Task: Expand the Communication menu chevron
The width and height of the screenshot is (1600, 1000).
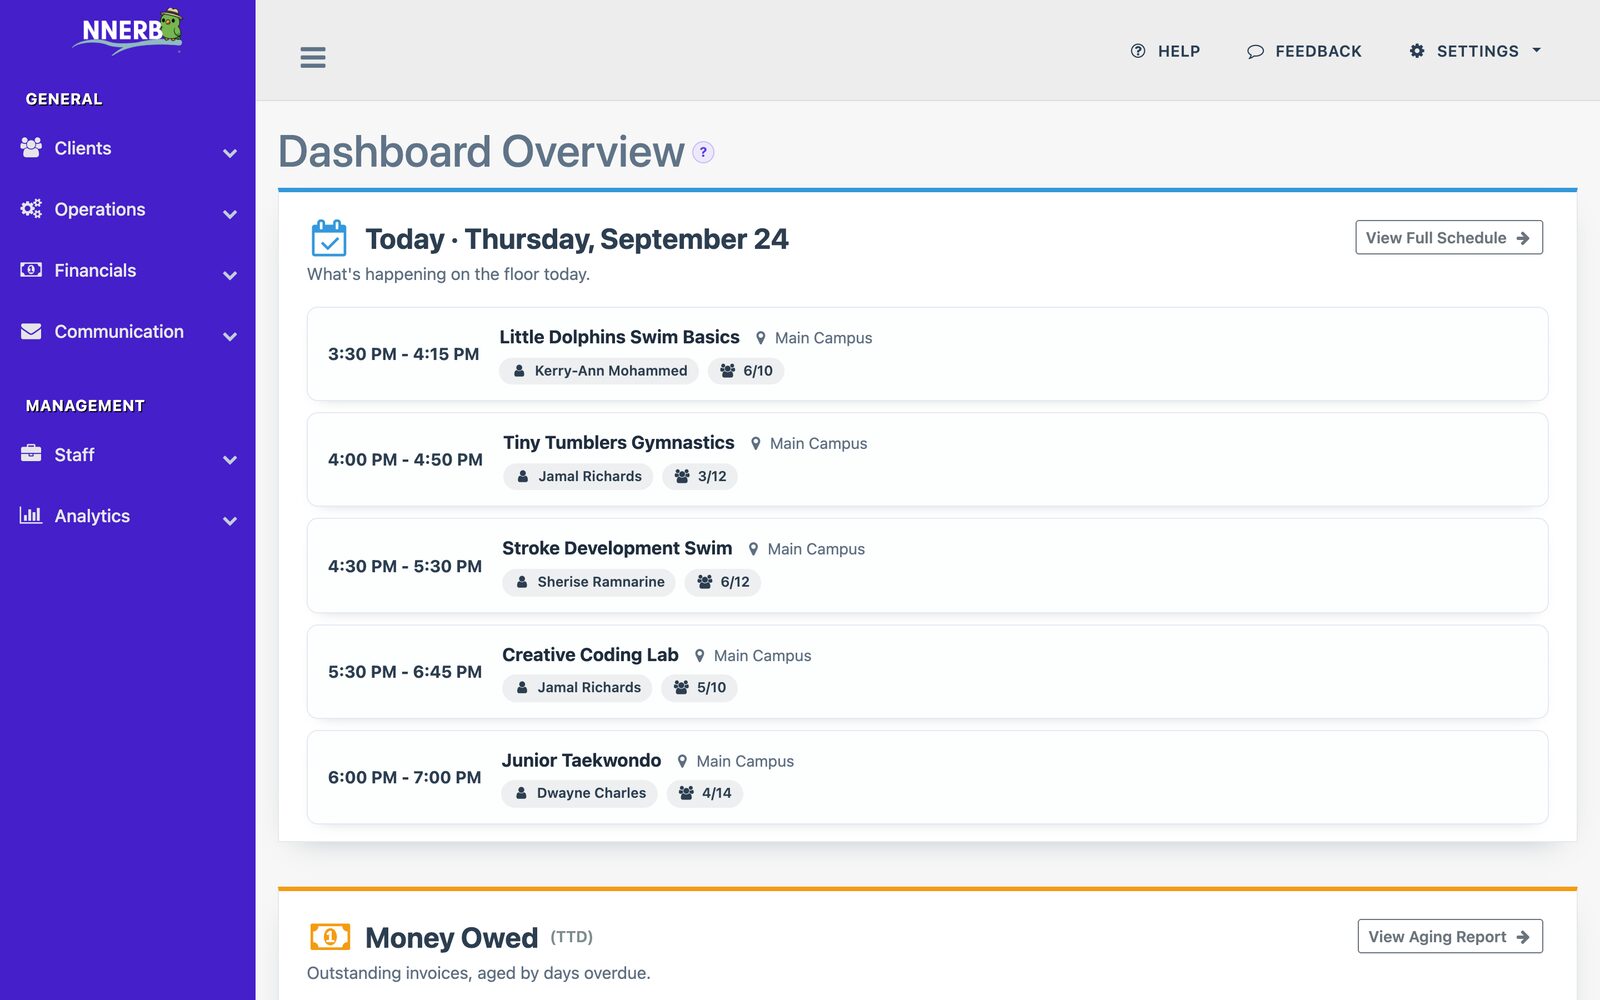Action: (x=230, y=336)
